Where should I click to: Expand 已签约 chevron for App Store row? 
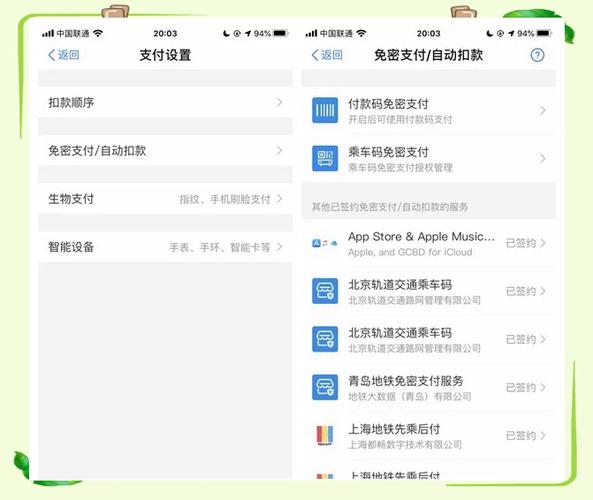click(x=543, y=243)
